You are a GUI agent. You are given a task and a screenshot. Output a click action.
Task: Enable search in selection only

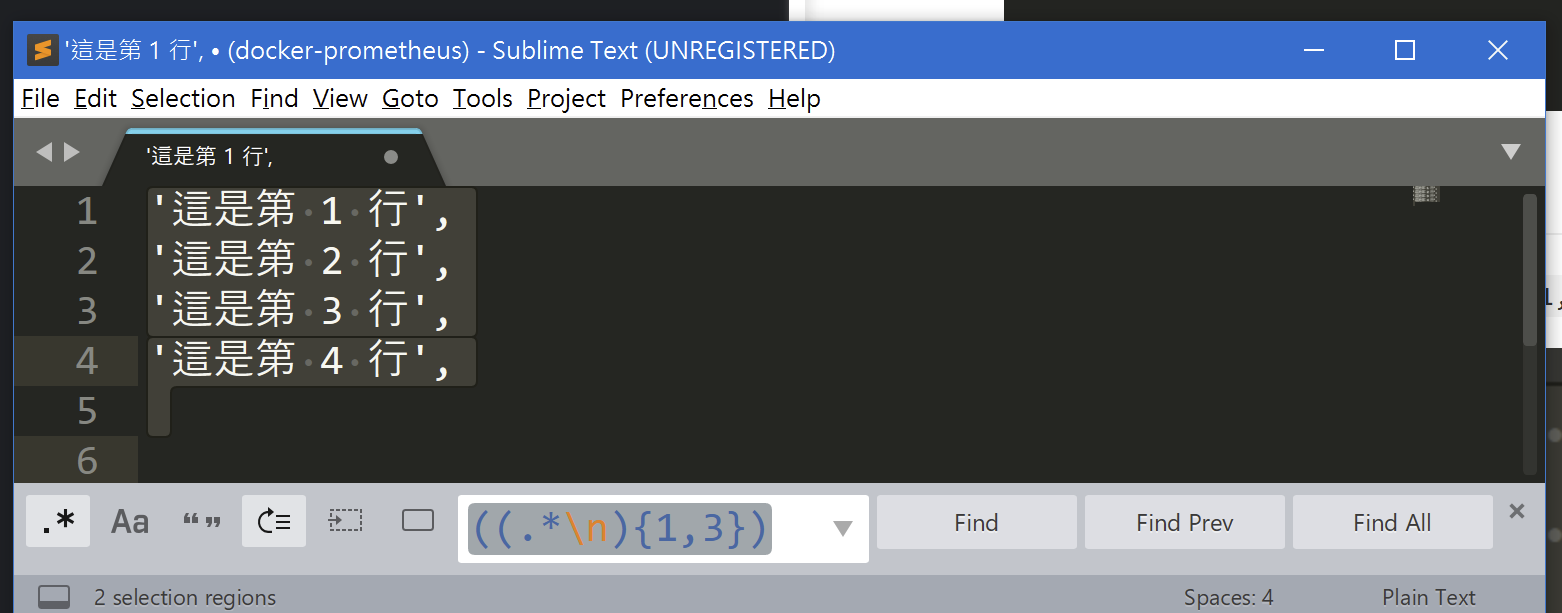346,520
